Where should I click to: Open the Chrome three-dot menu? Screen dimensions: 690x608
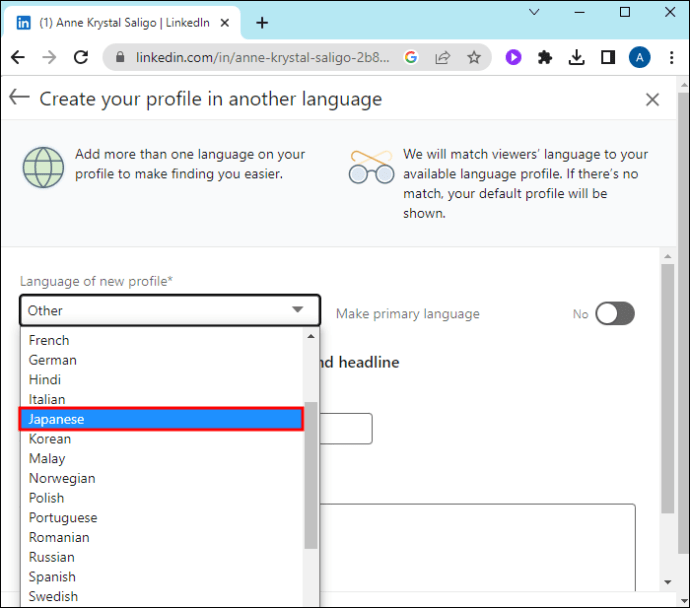point(672,57)
